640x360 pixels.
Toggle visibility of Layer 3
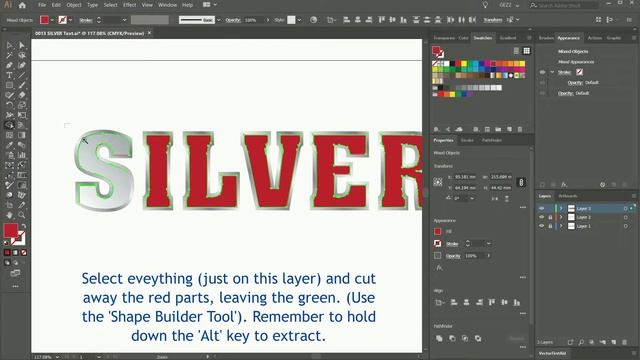click(542, 209)
